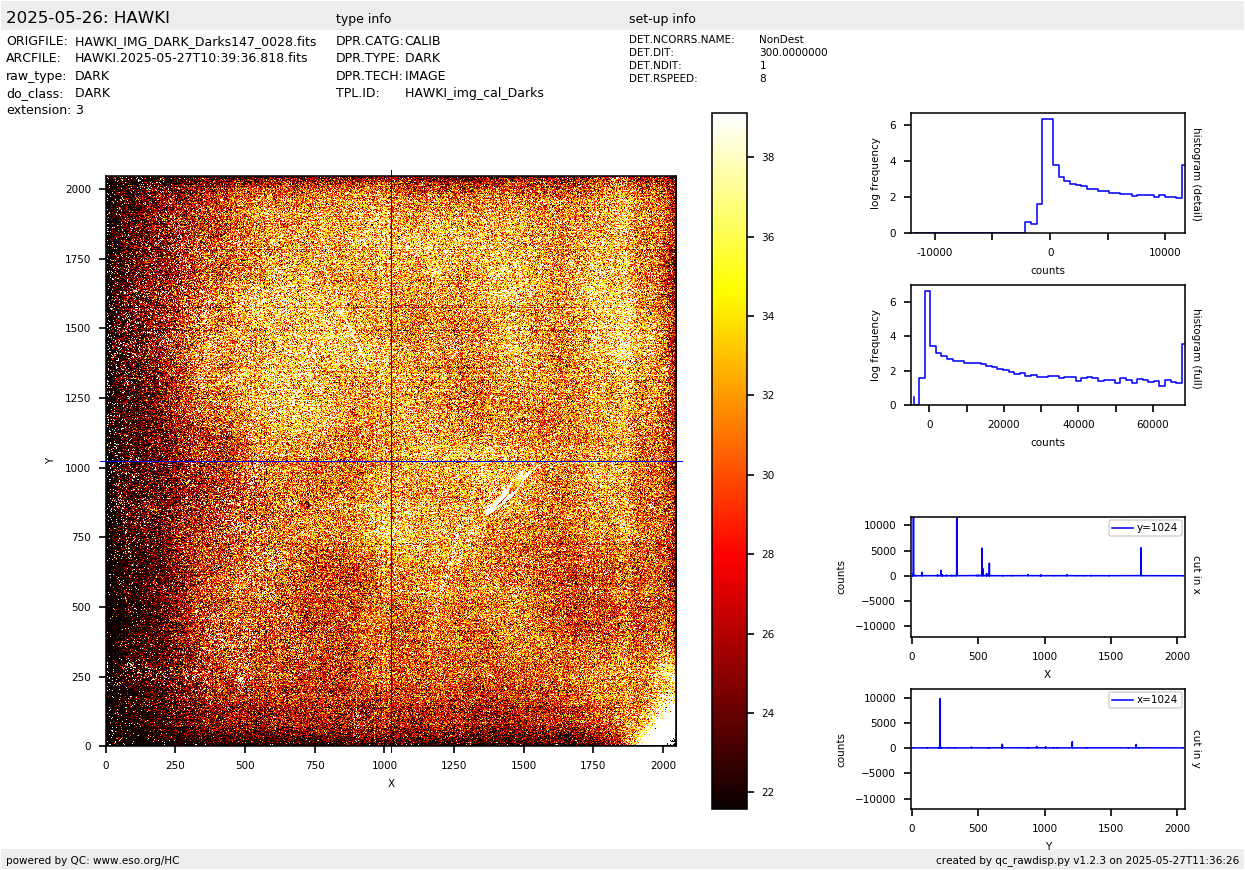Click the crosshair intersection on the detector image
Image resolution: width=1245 pixels, height=870 pixels.
click(x=391, y=461)
